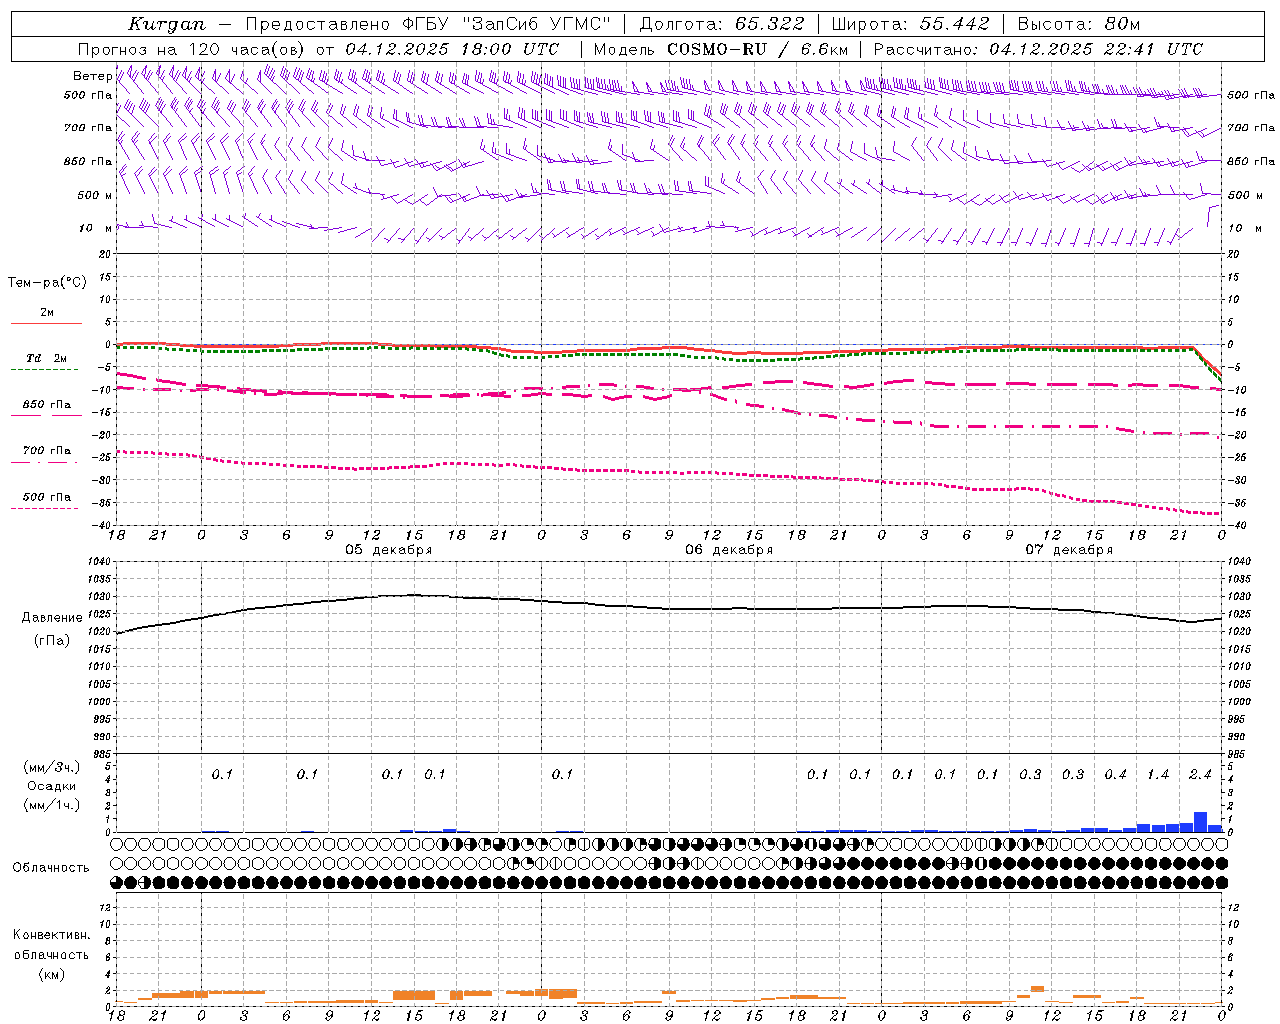
Task: Click the "07 декабря" date label
Action: coord(1068,550)
